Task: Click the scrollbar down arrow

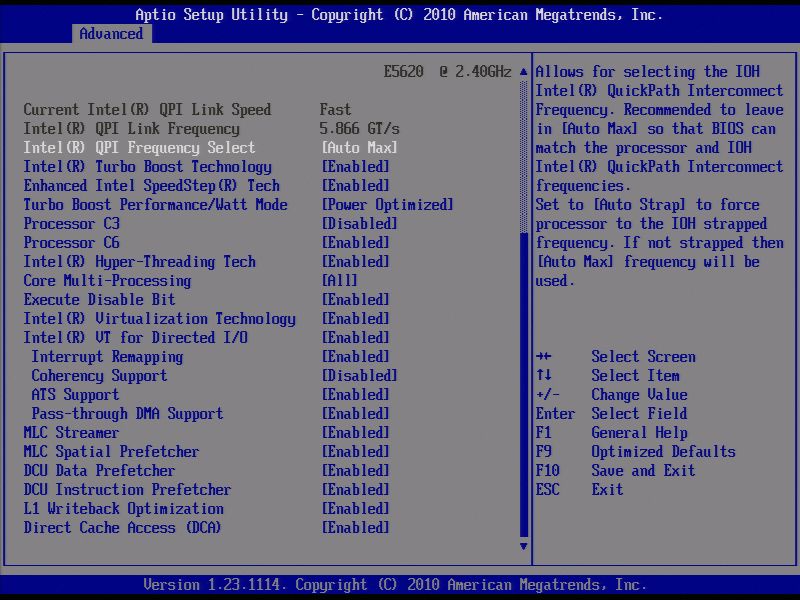Action: pyautogui.click(x=523, y=546)
